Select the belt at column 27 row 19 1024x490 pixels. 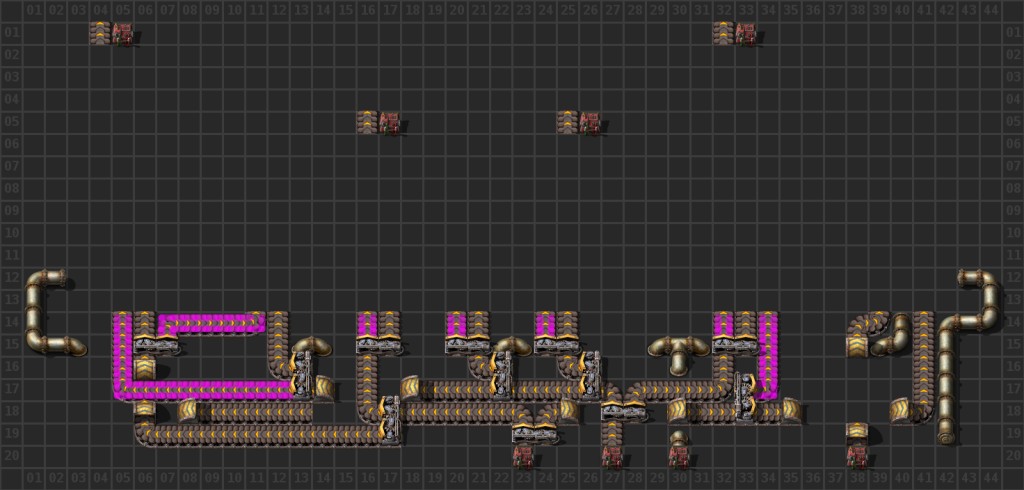tap(612, 434)
